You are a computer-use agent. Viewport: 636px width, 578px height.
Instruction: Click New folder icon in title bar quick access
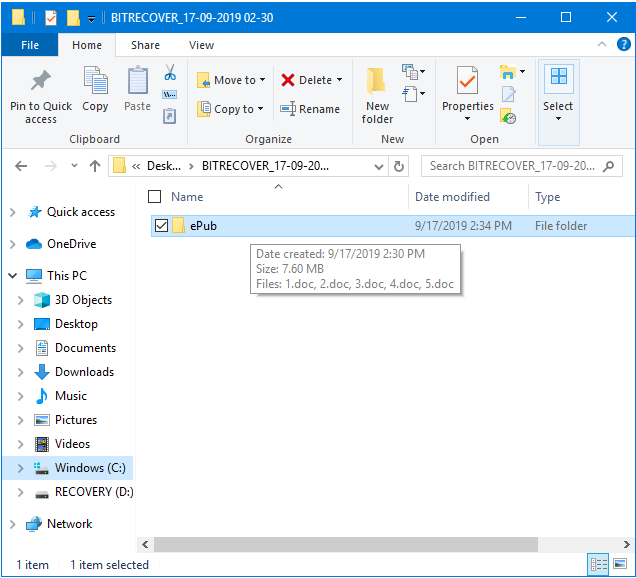pyautogui.click(x=73, y=18)
